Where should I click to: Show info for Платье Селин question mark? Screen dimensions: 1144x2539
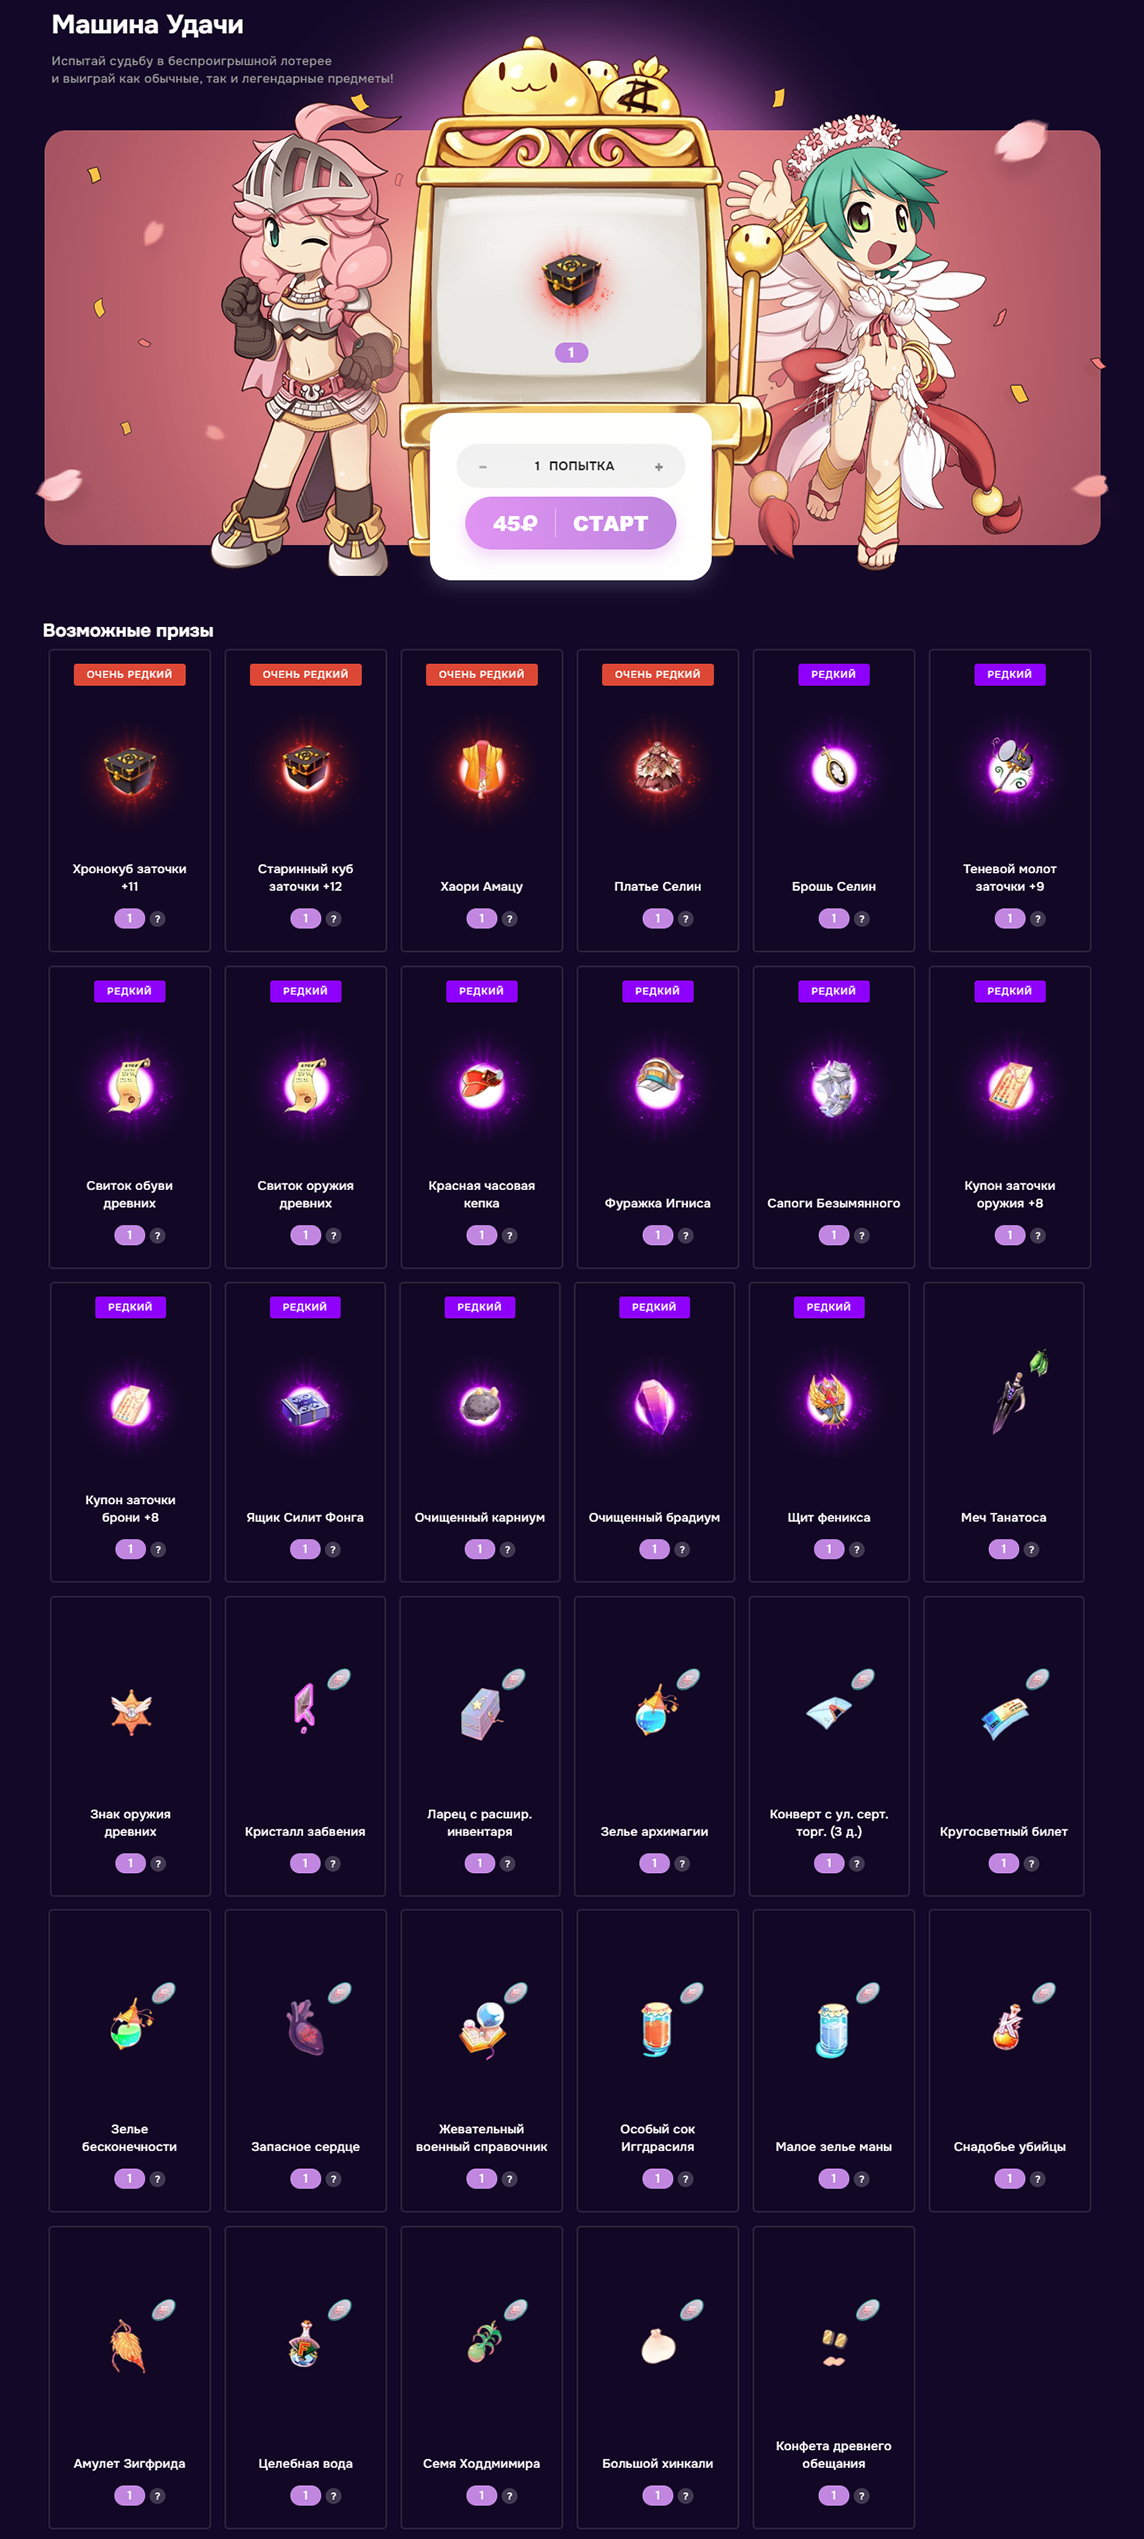[x=686, y=919]
